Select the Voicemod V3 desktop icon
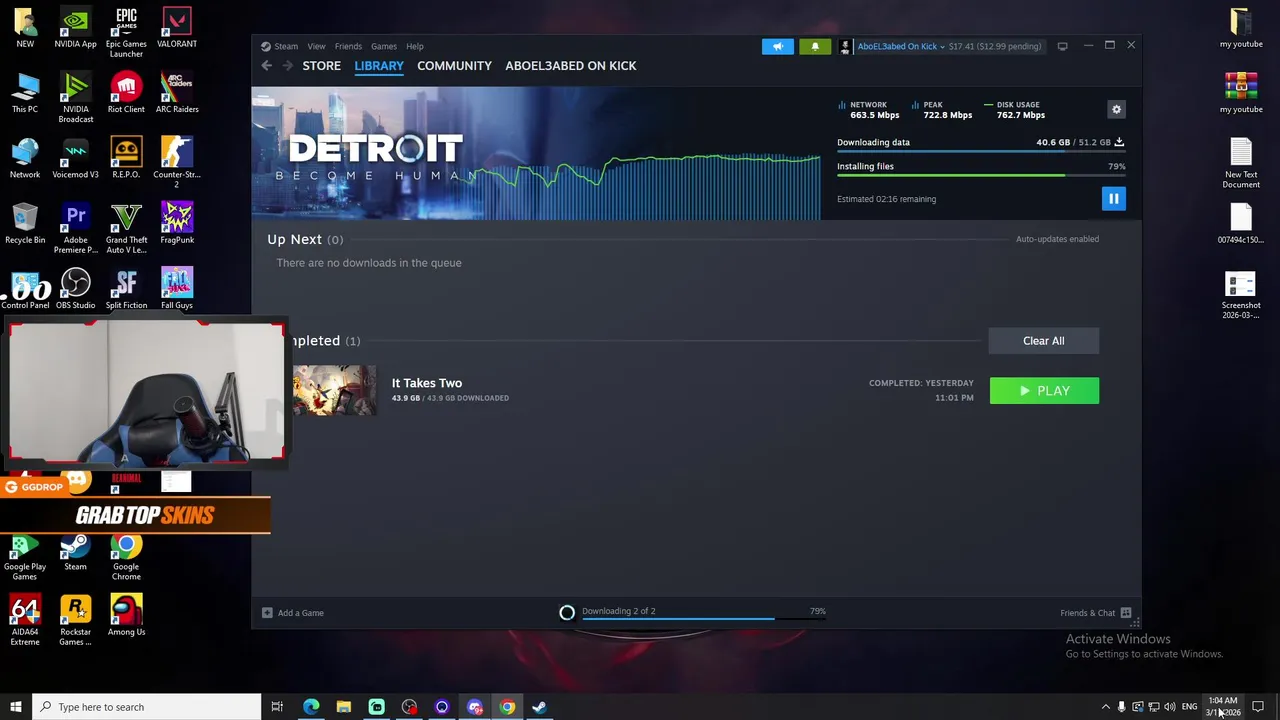 [x=76, y=159]
